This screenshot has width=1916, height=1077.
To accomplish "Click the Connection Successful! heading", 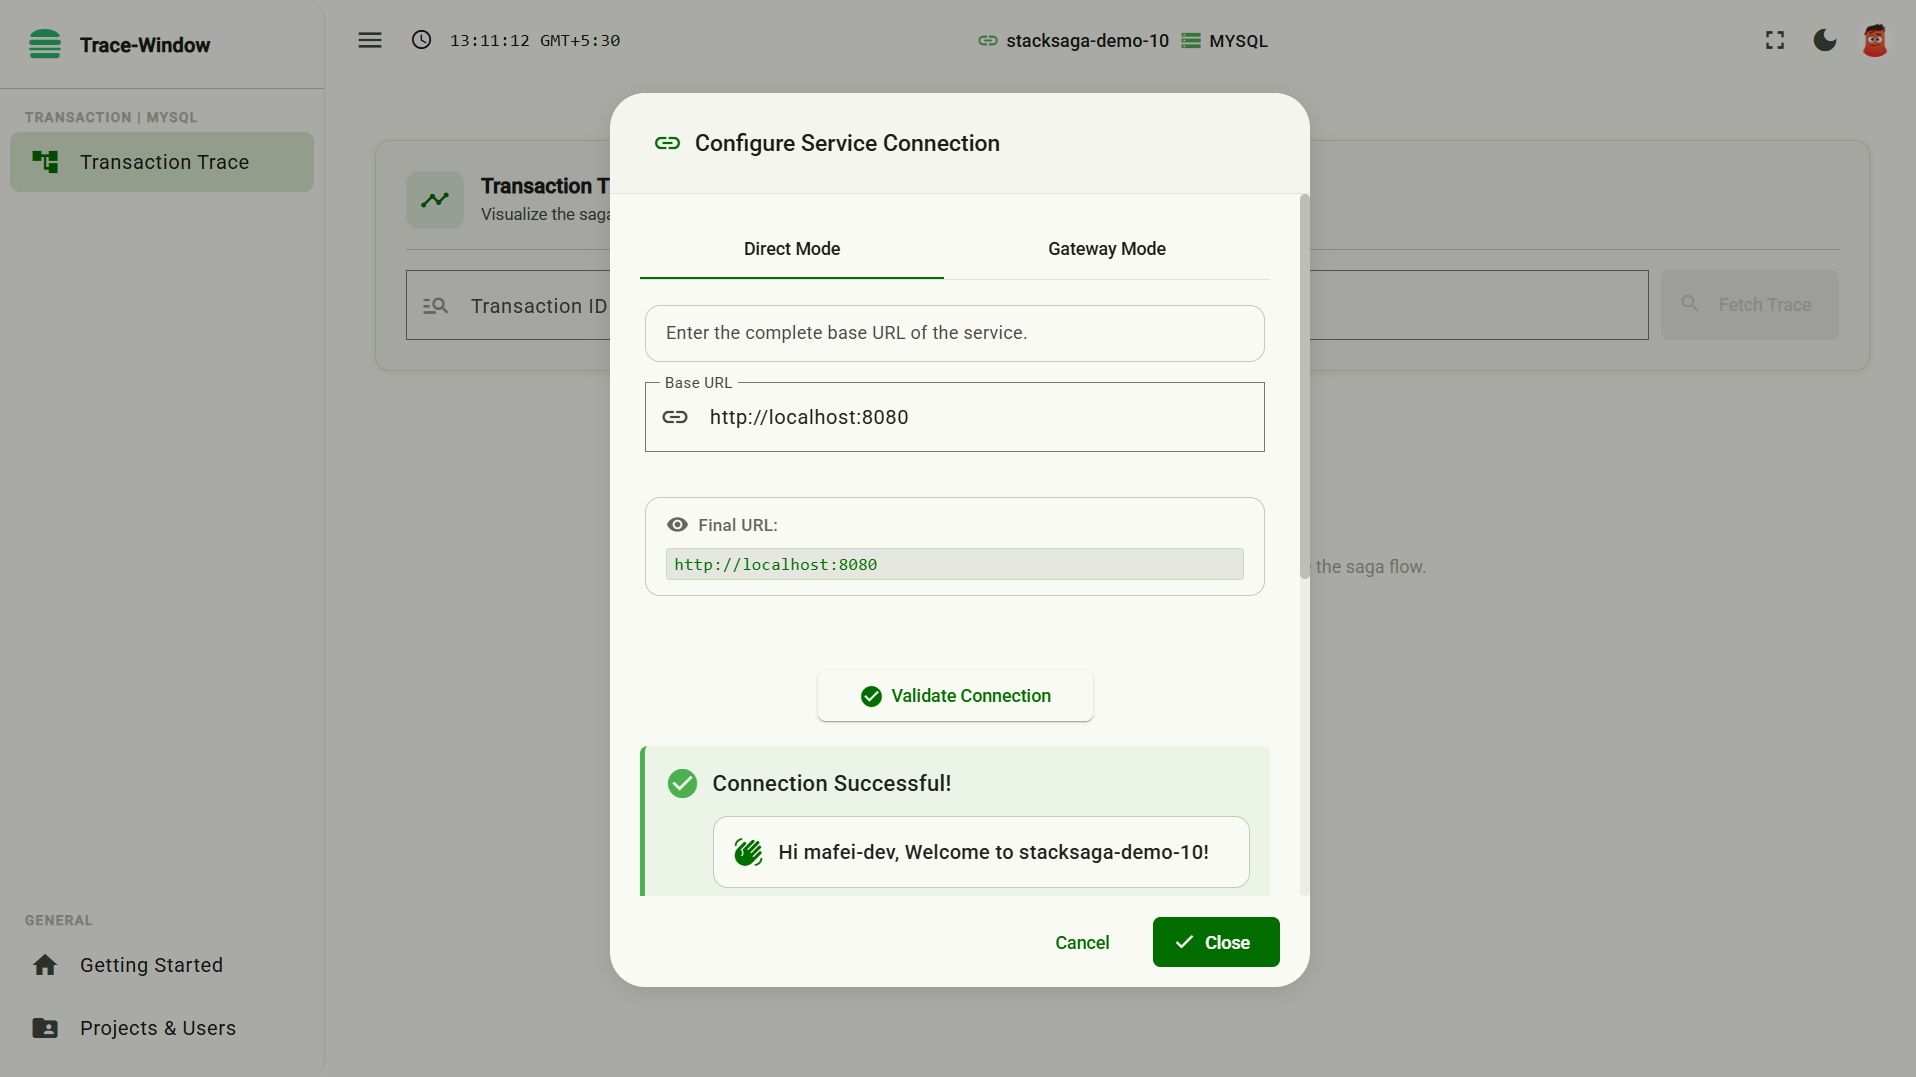I will pos(832,783).
